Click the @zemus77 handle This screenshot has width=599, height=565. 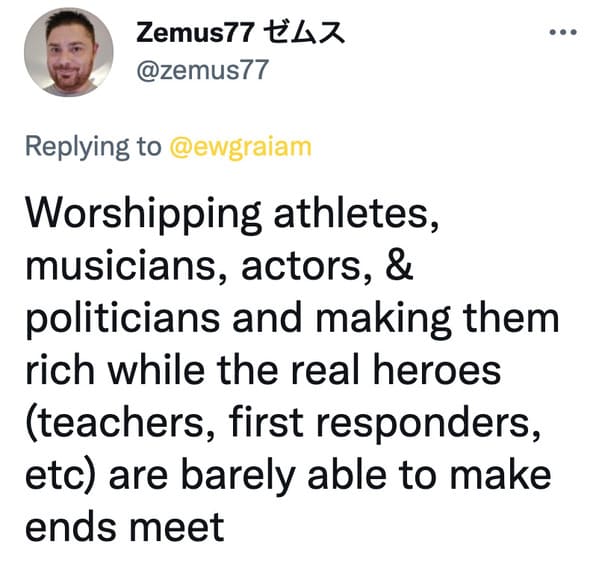point(202,70)
